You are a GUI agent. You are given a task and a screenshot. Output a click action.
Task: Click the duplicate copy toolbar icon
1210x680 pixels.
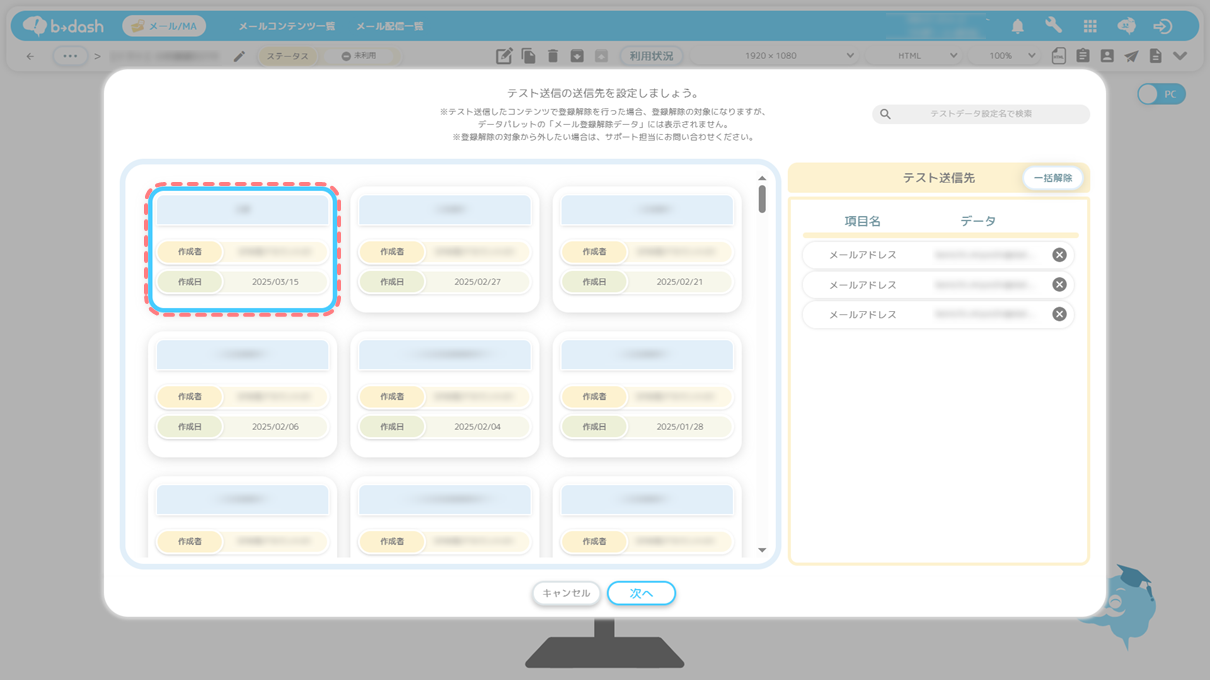pyautogui.click(x=528, y=56)
